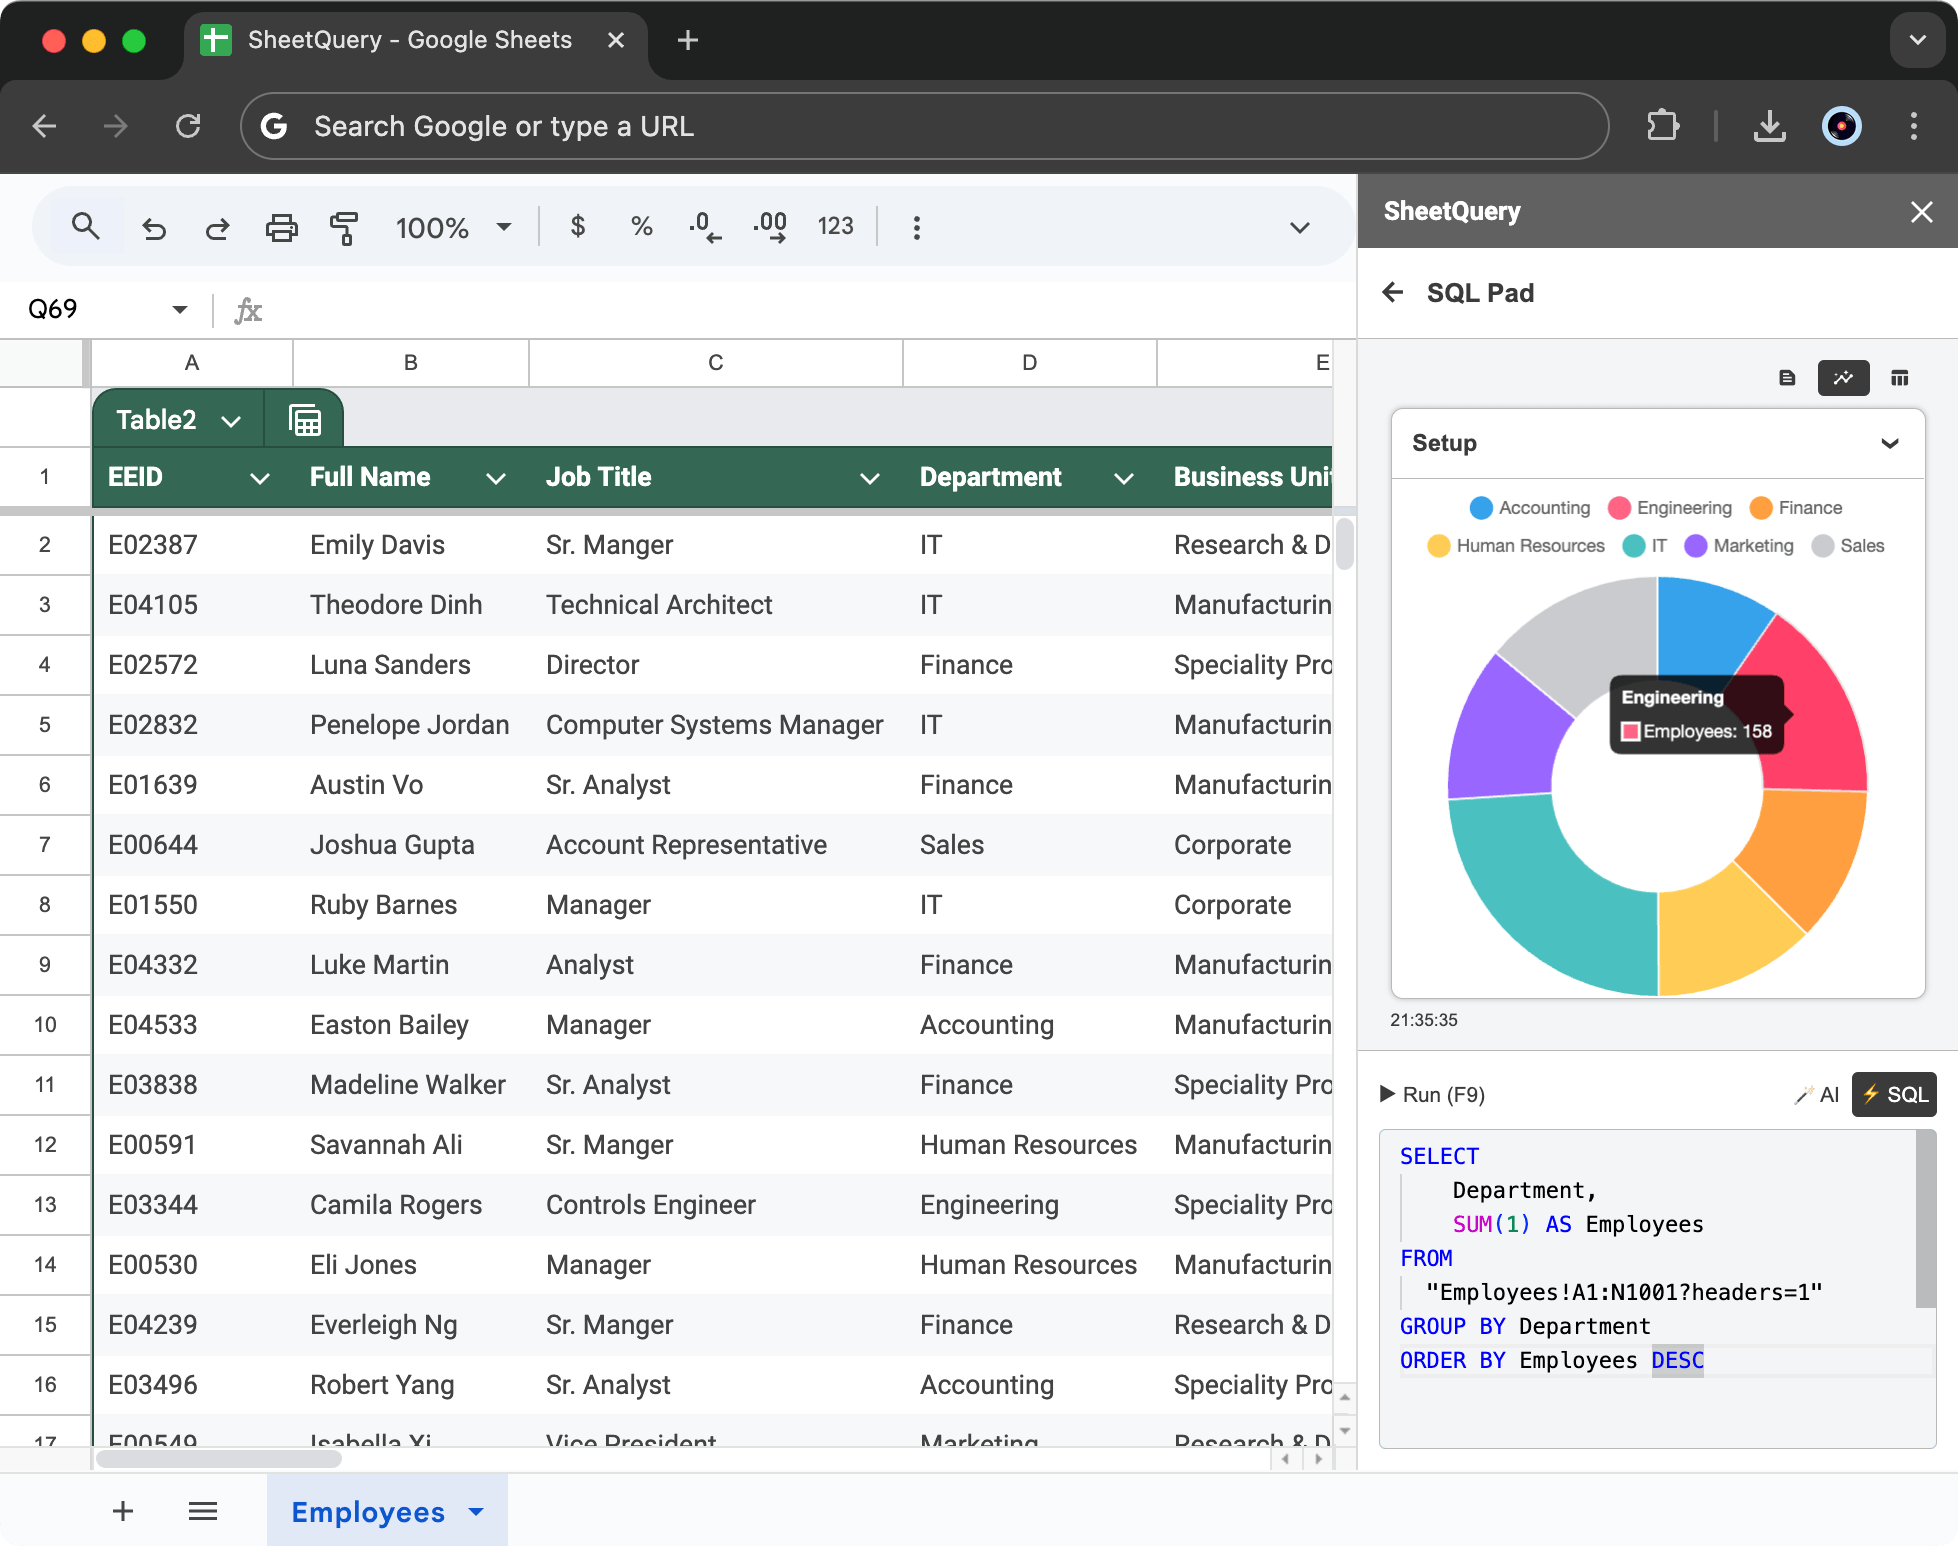Collapse the Setup section
This screenshot has width=1958, height=1546.
pyautogui.click(x=1890, y=443)
